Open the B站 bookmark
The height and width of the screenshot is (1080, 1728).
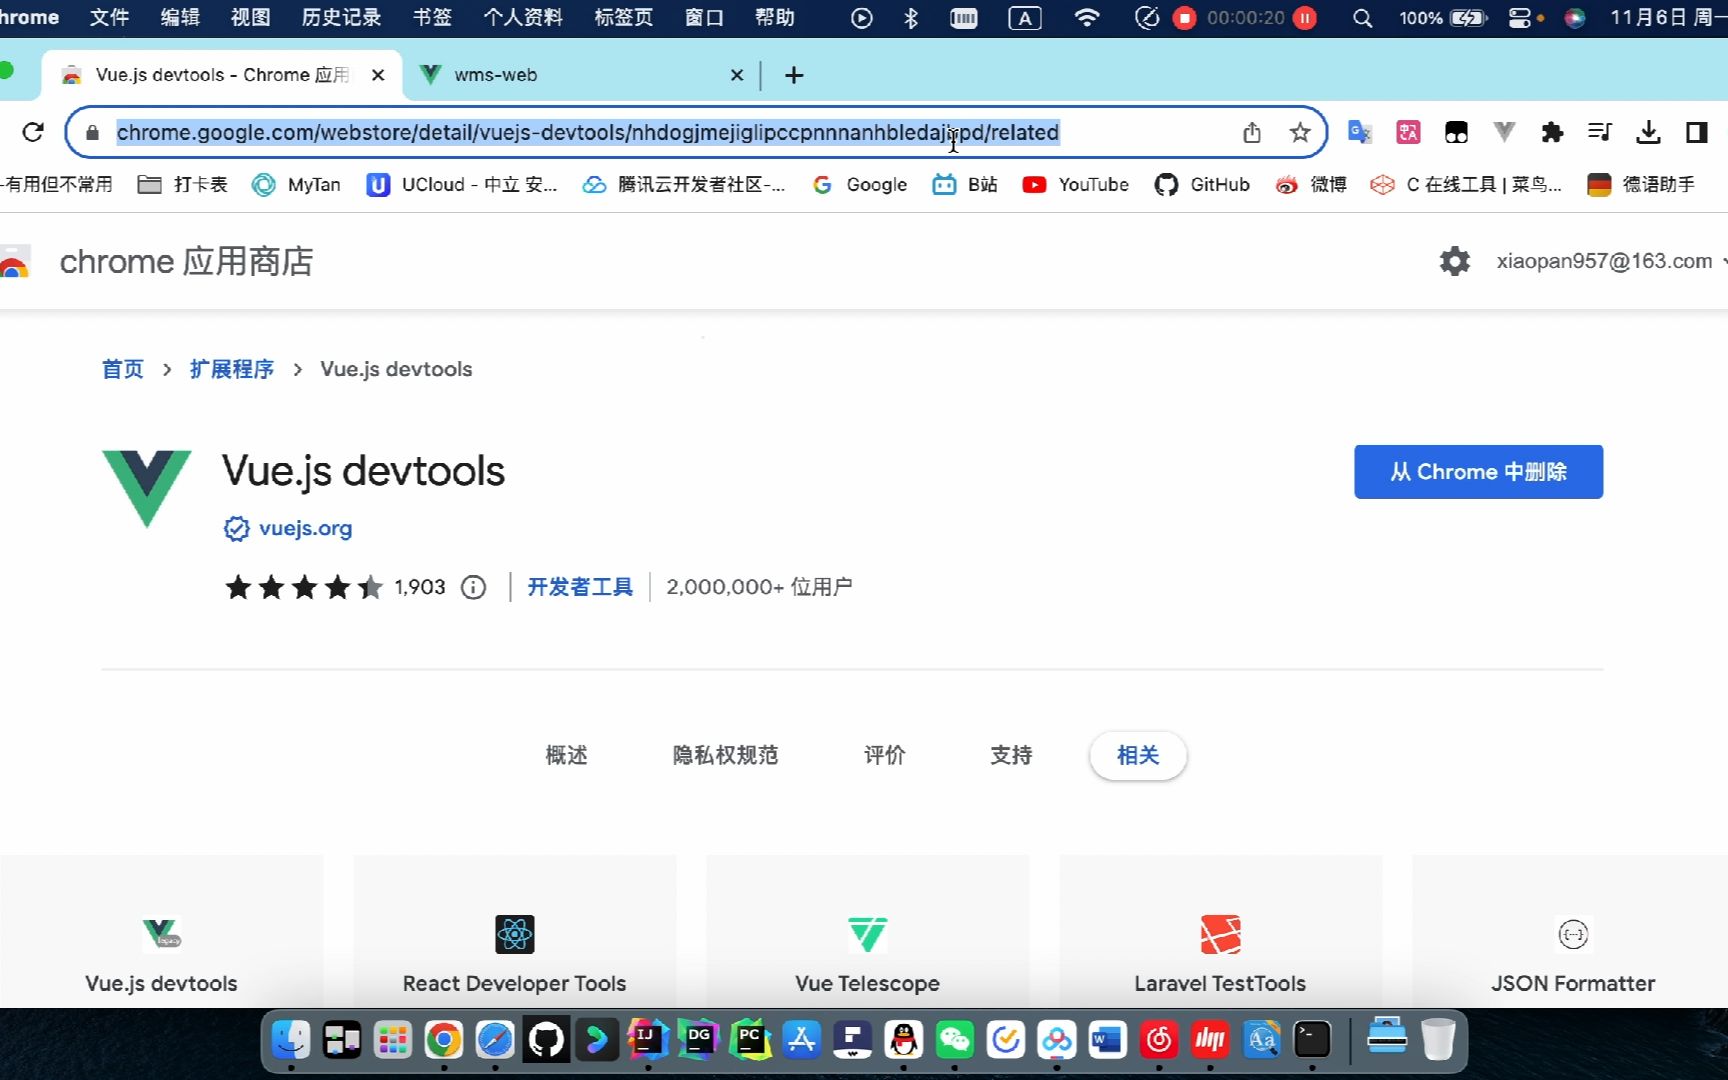(x=965, y=185)
